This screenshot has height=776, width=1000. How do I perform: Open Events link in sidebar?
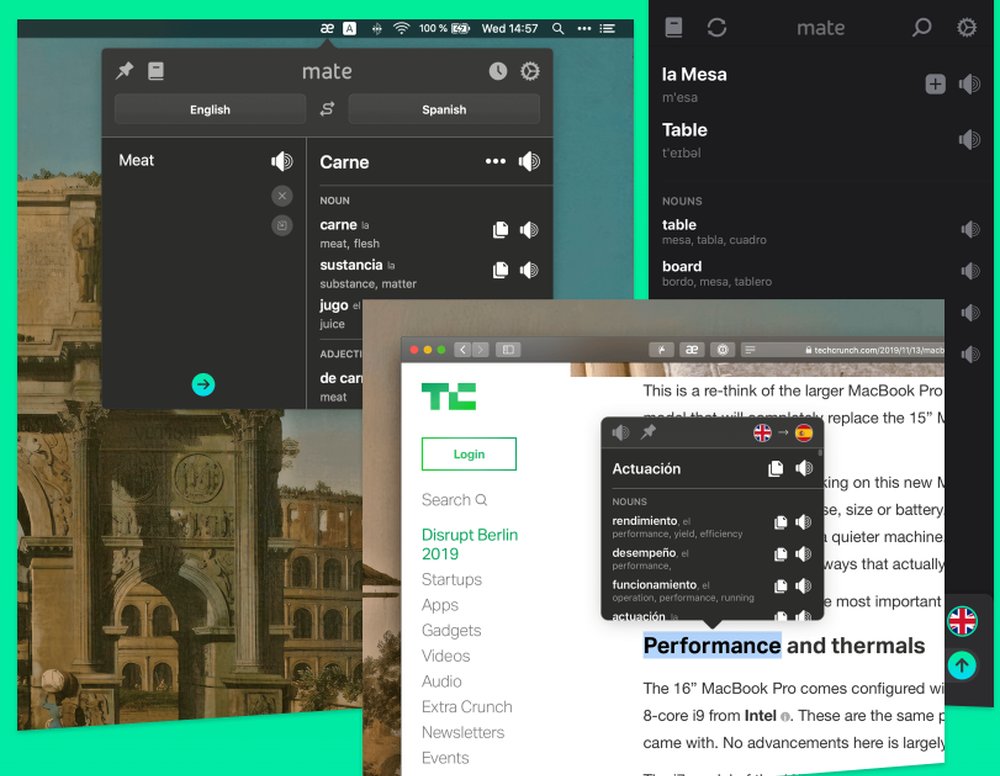[445, 758]
